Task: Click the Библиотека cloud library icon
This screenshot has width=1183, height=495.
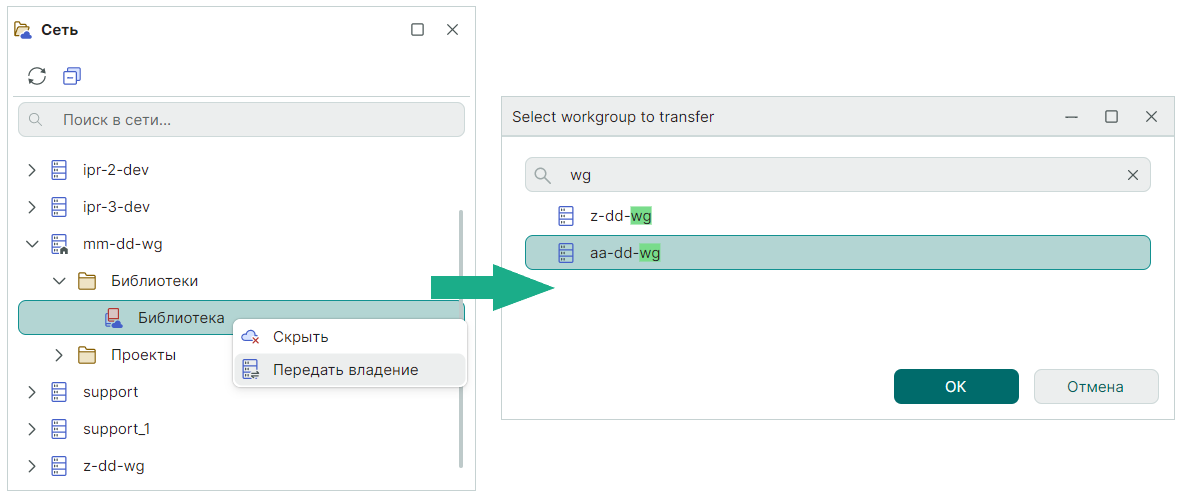Action: (x=114, y=318)
